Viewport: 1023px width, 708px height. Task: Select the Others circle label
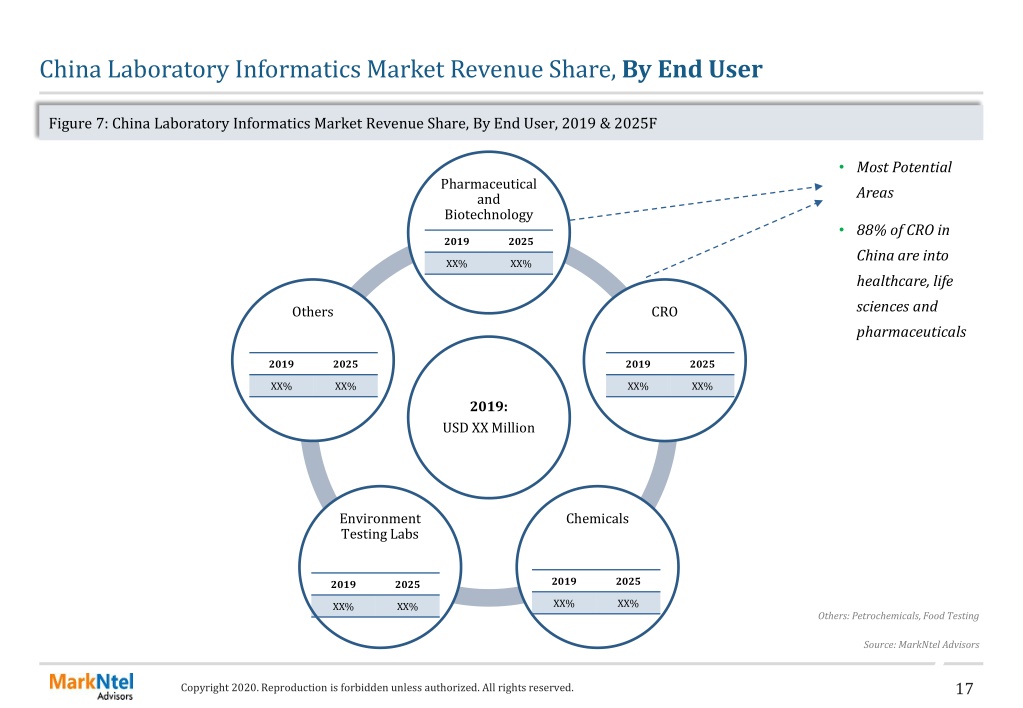(x=313, y=312)
